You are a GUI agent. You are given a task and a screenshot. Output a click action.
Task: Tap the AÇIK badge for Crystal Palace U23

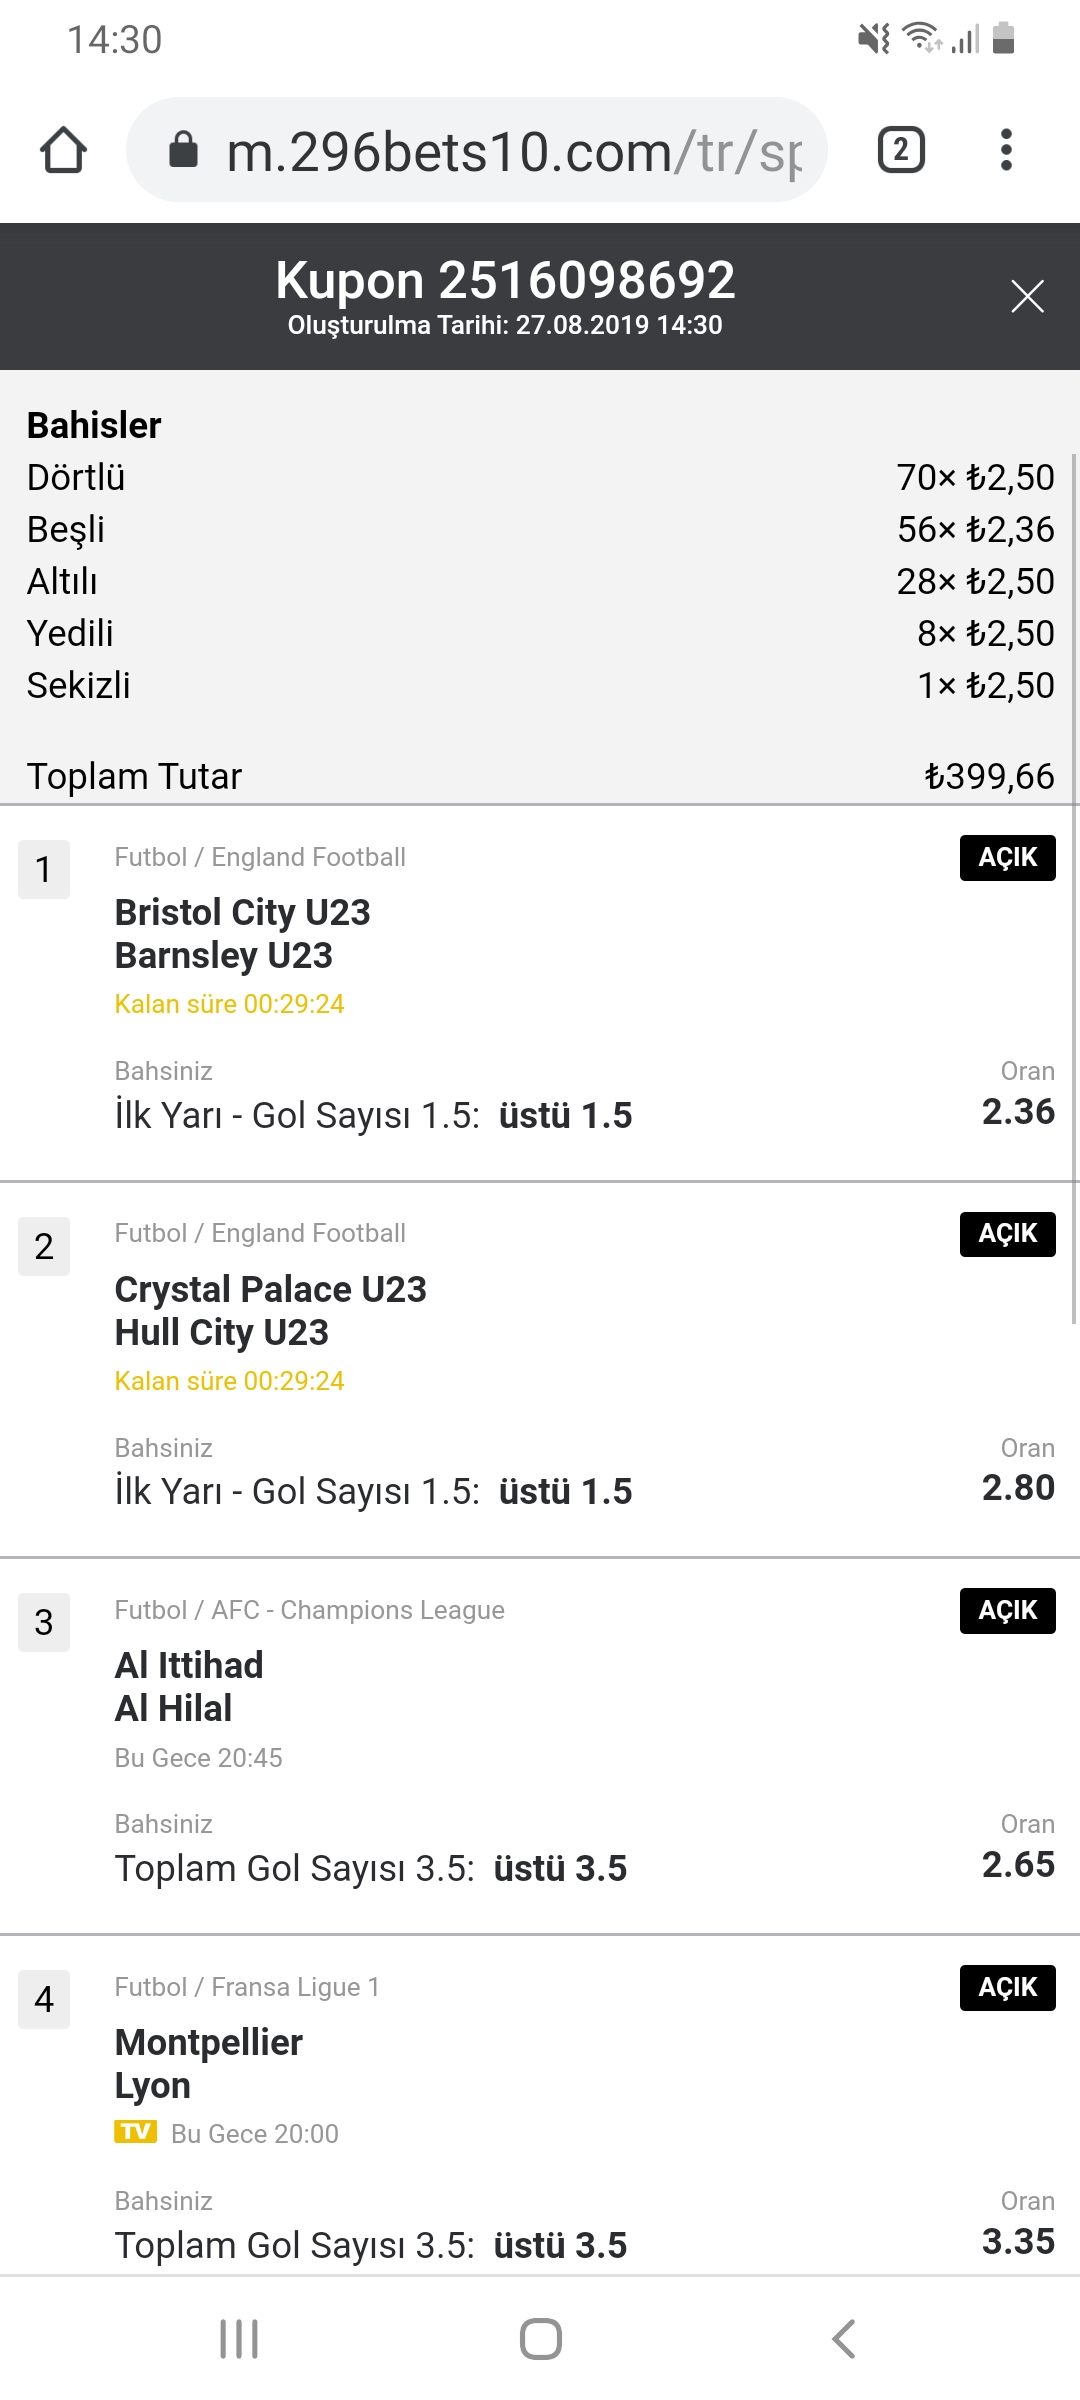tap(1007, 1234)
